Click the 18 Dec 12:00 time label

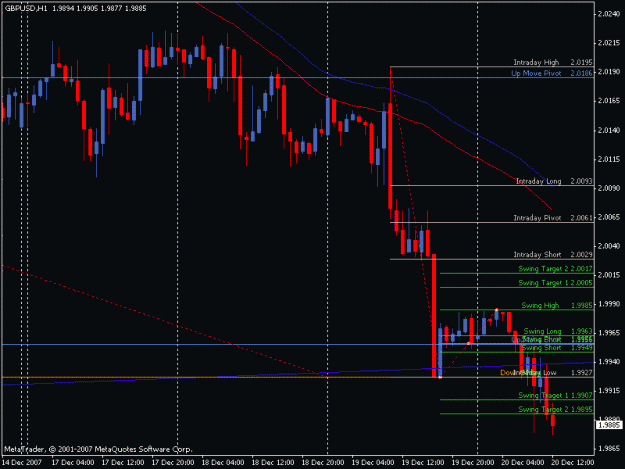[273, 463]
